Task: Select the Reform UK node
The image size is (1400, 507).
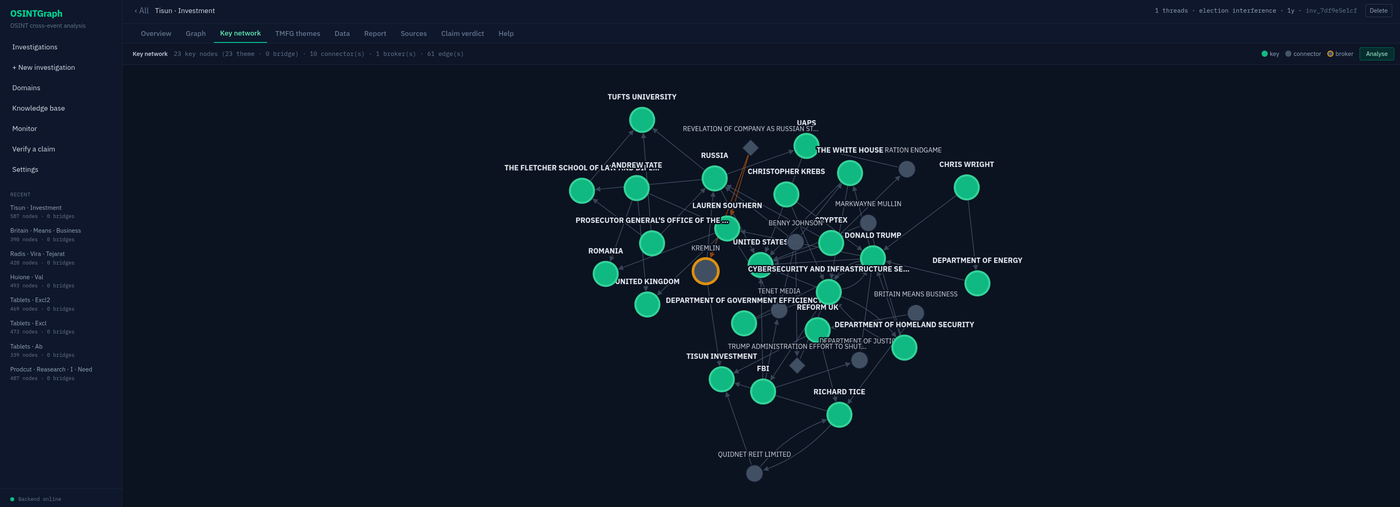Action: 817,329
